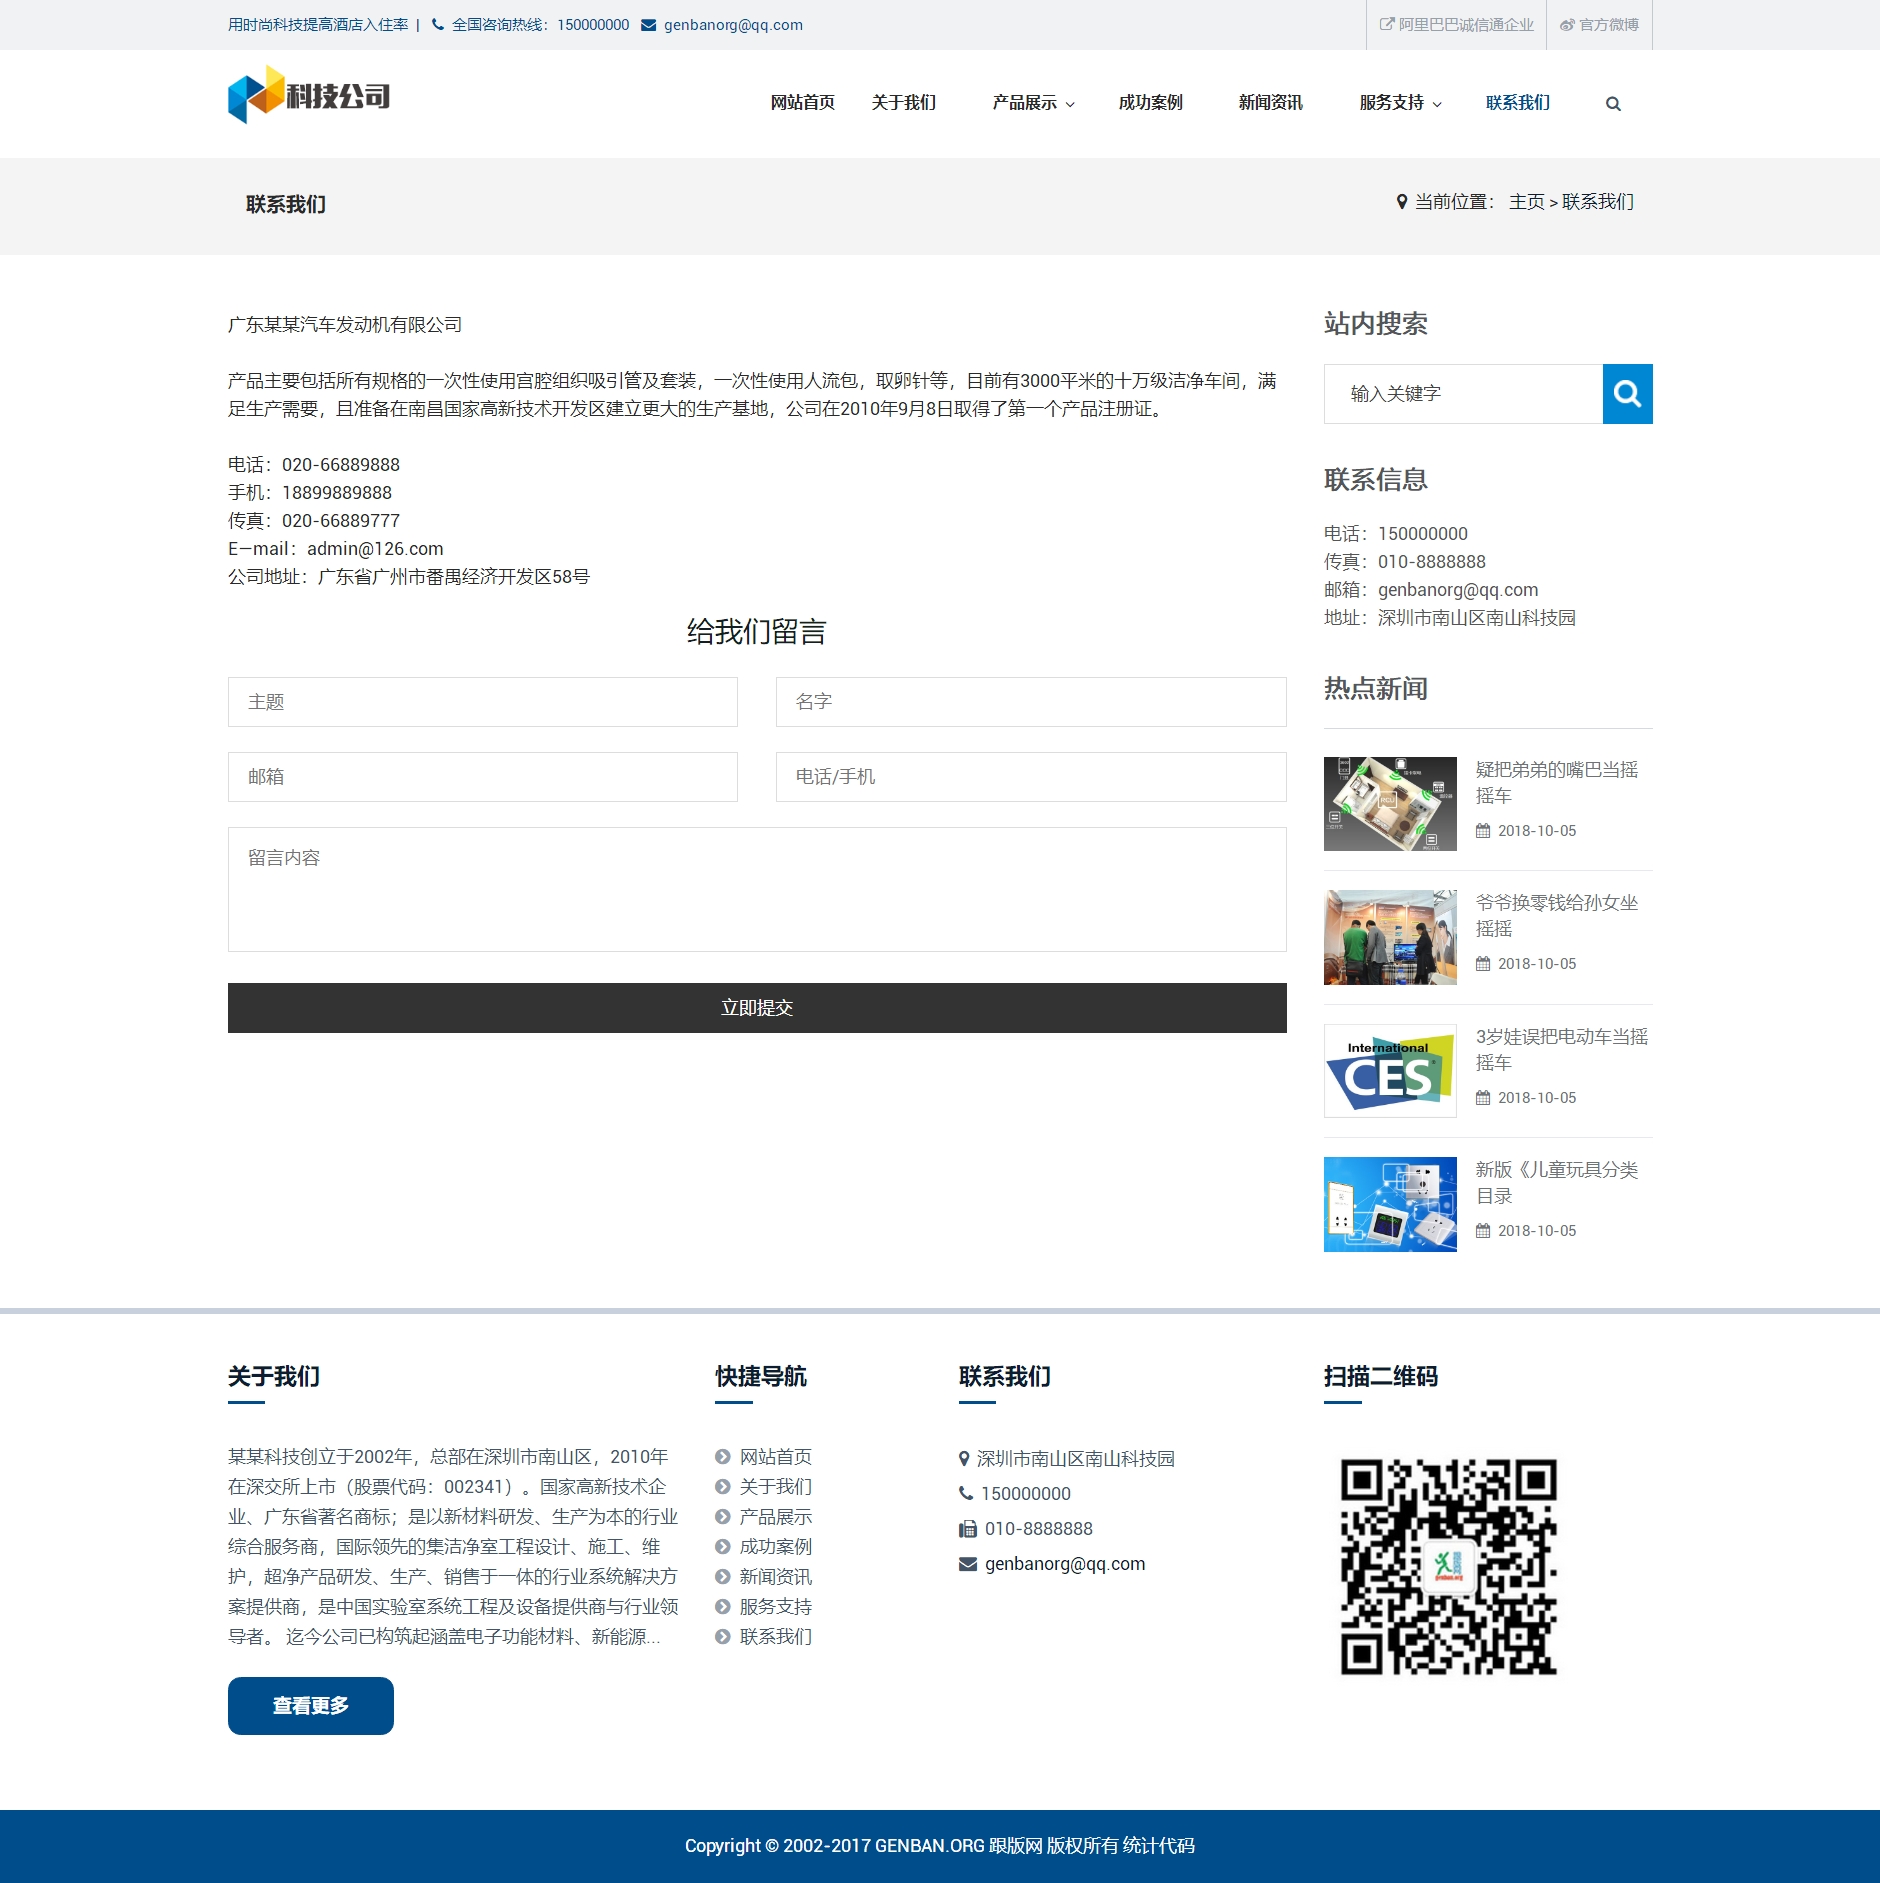Focus the 主题 subject input field
Image resolution: width=1880 pixels, height=1883 pixels.
[482, 702]
